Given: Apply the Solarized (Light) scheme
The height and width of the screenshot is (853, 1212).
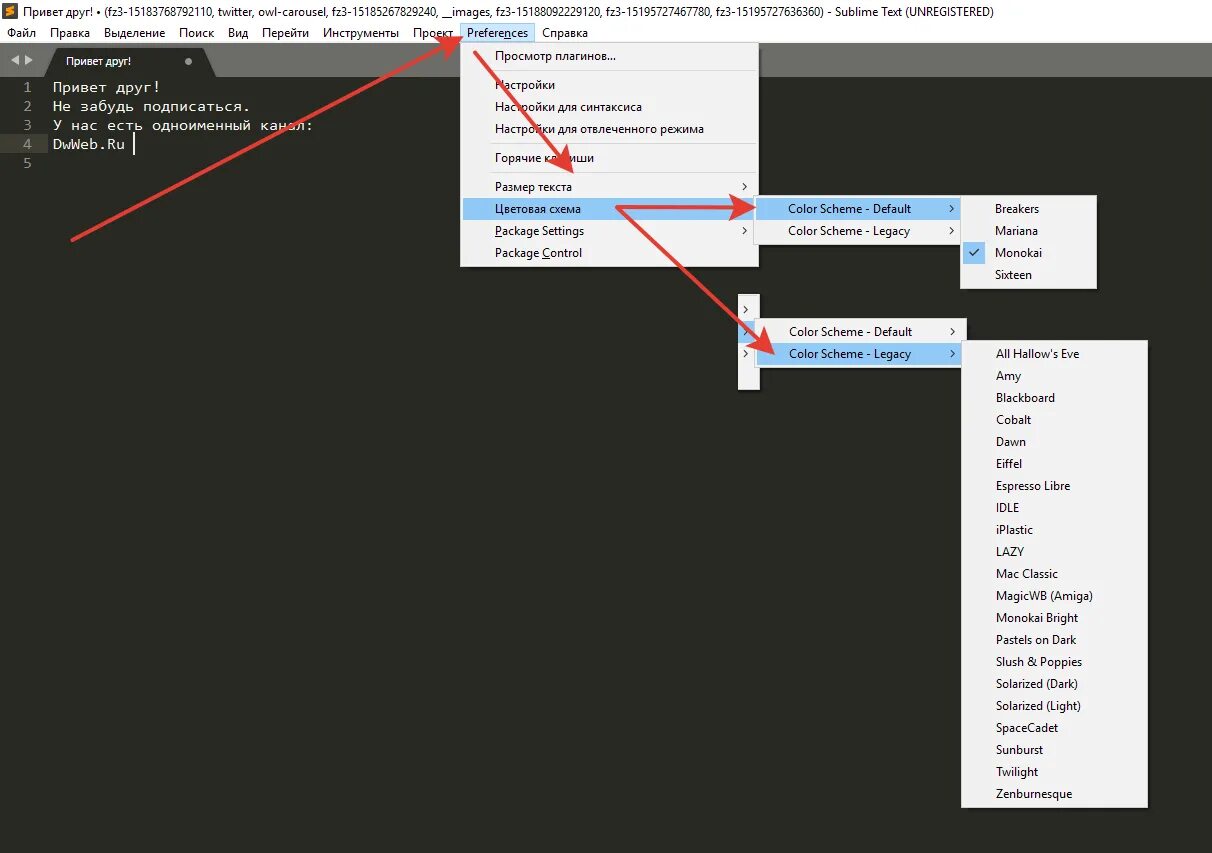Looking at the screenshot, I should 1054,706.
